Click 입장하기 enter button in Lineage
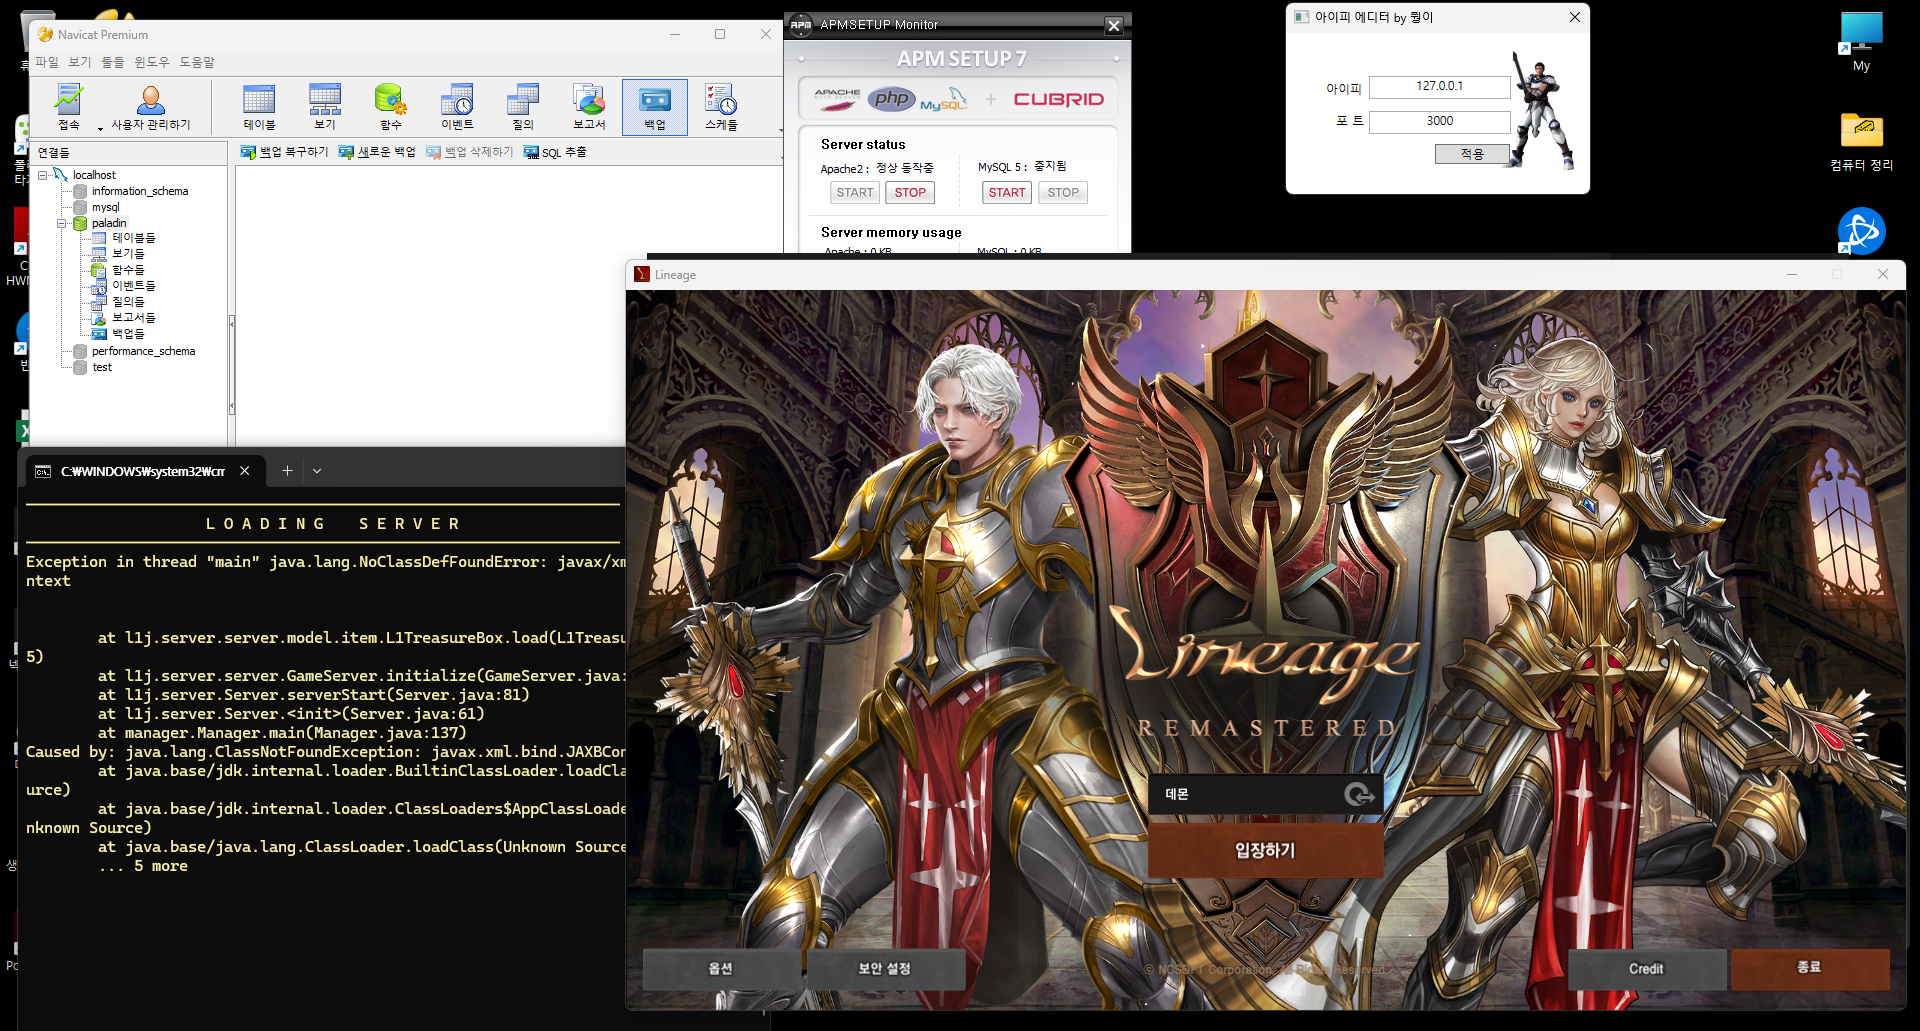This screenshot has width=1920, height=1031. [1265, 850]
